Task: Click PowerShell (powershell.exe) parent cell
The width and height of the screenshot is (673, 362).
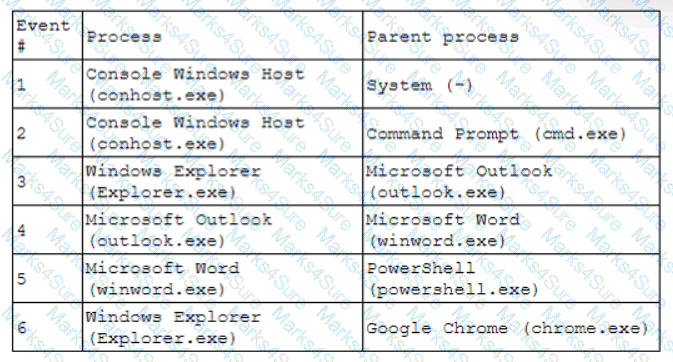Action: point(511,278)
